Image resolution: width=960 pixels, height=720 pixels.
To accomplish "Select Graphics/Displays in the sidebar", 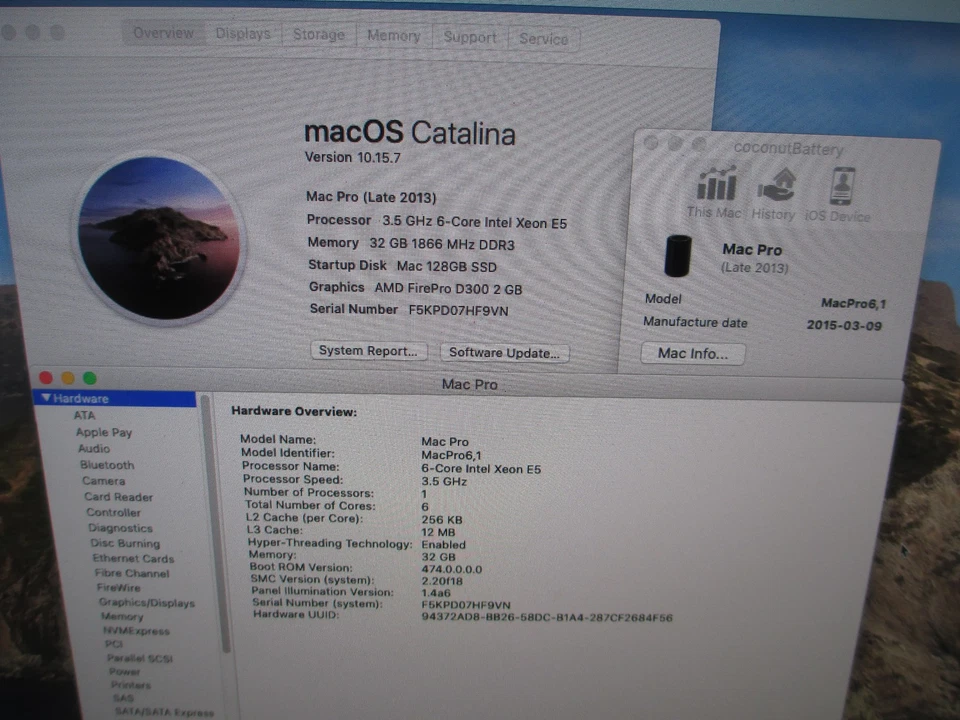I will (147, 603).
